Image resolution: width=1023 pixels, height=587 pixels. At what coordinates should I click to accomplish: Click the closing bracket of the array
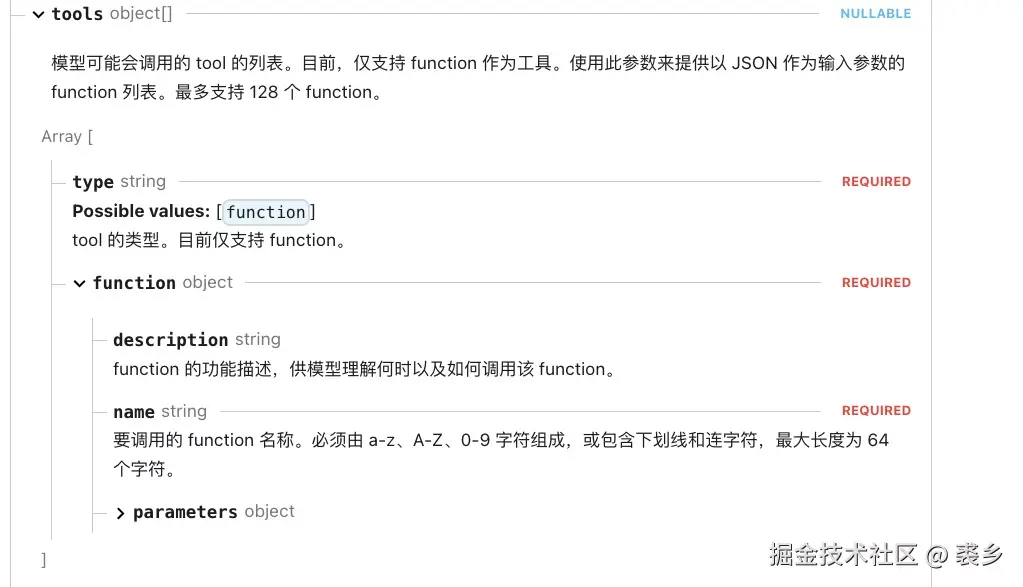43,560
